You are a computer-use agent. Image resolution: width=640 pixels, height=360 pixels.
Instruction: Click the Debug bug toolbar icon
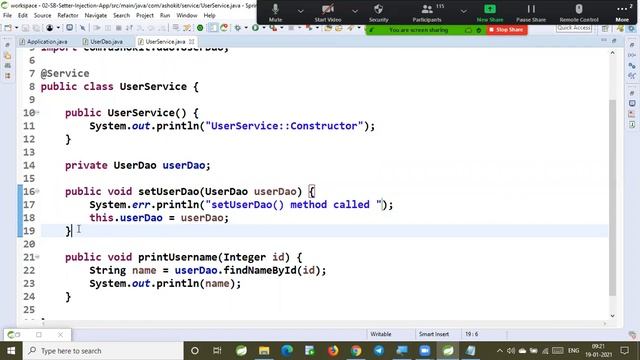[238, 28]
